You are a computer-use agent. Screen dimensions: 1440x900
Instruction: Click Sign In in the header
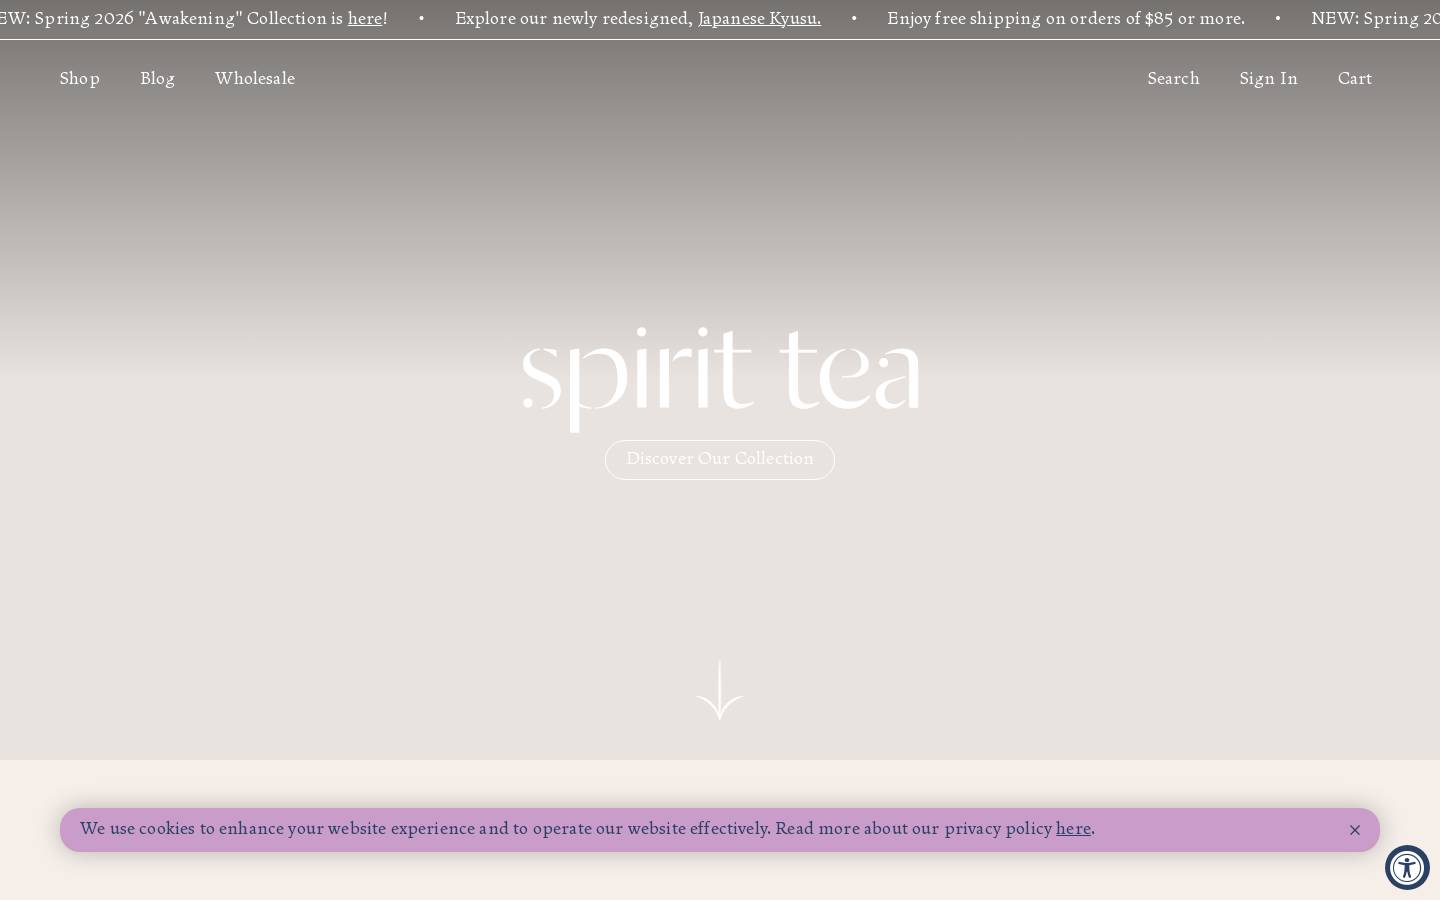1268,78
